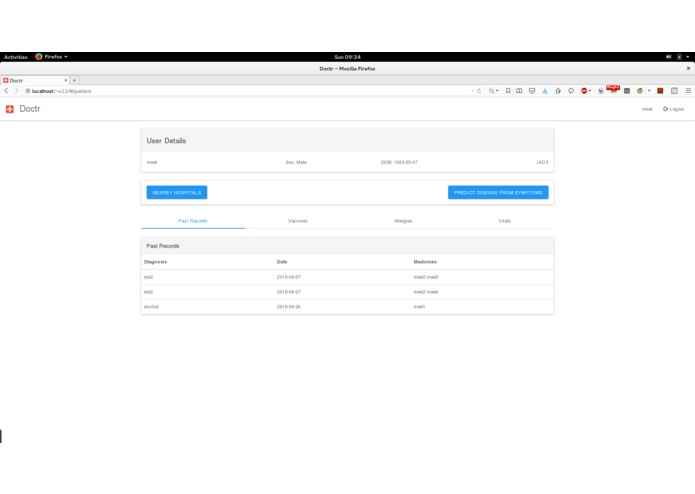Screen dimensions: 695x494
Task: Click the Logout link
Action: click(x=673, y=109)
